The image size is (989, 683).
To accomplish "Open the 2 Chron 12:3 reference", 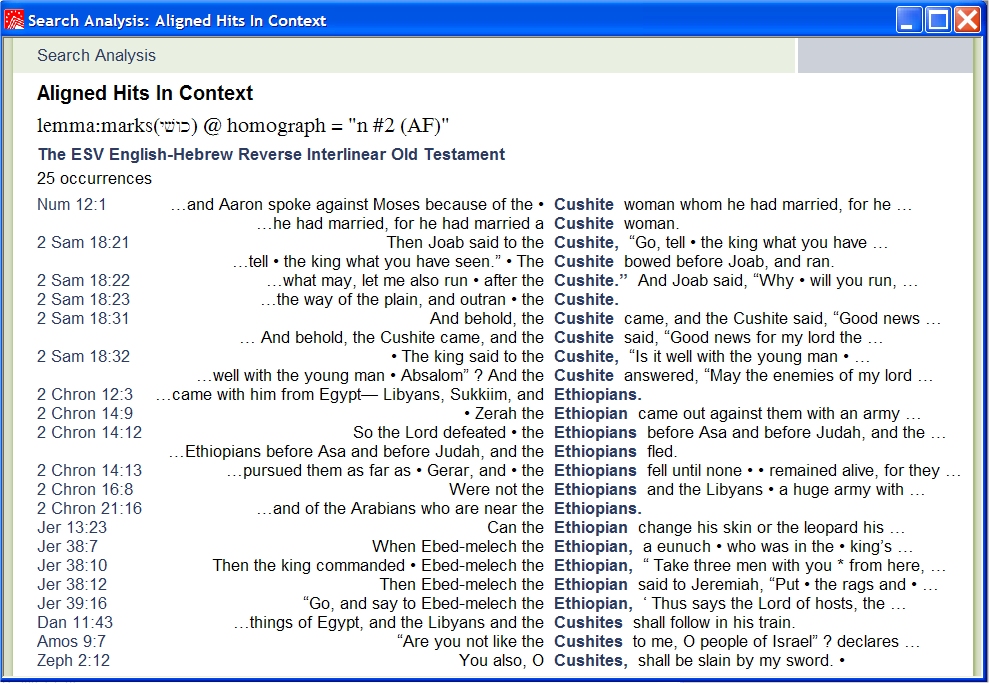I will point(85,395).
